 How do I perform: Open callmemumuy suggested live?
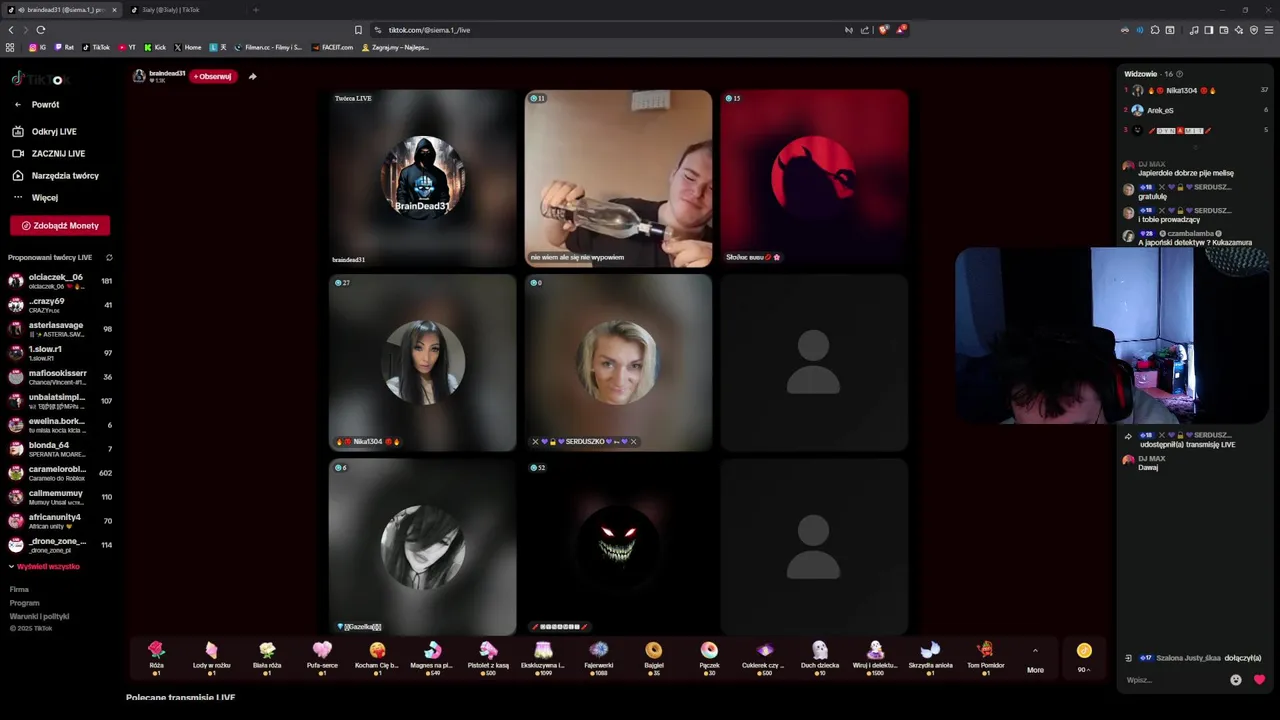point(60,497)
